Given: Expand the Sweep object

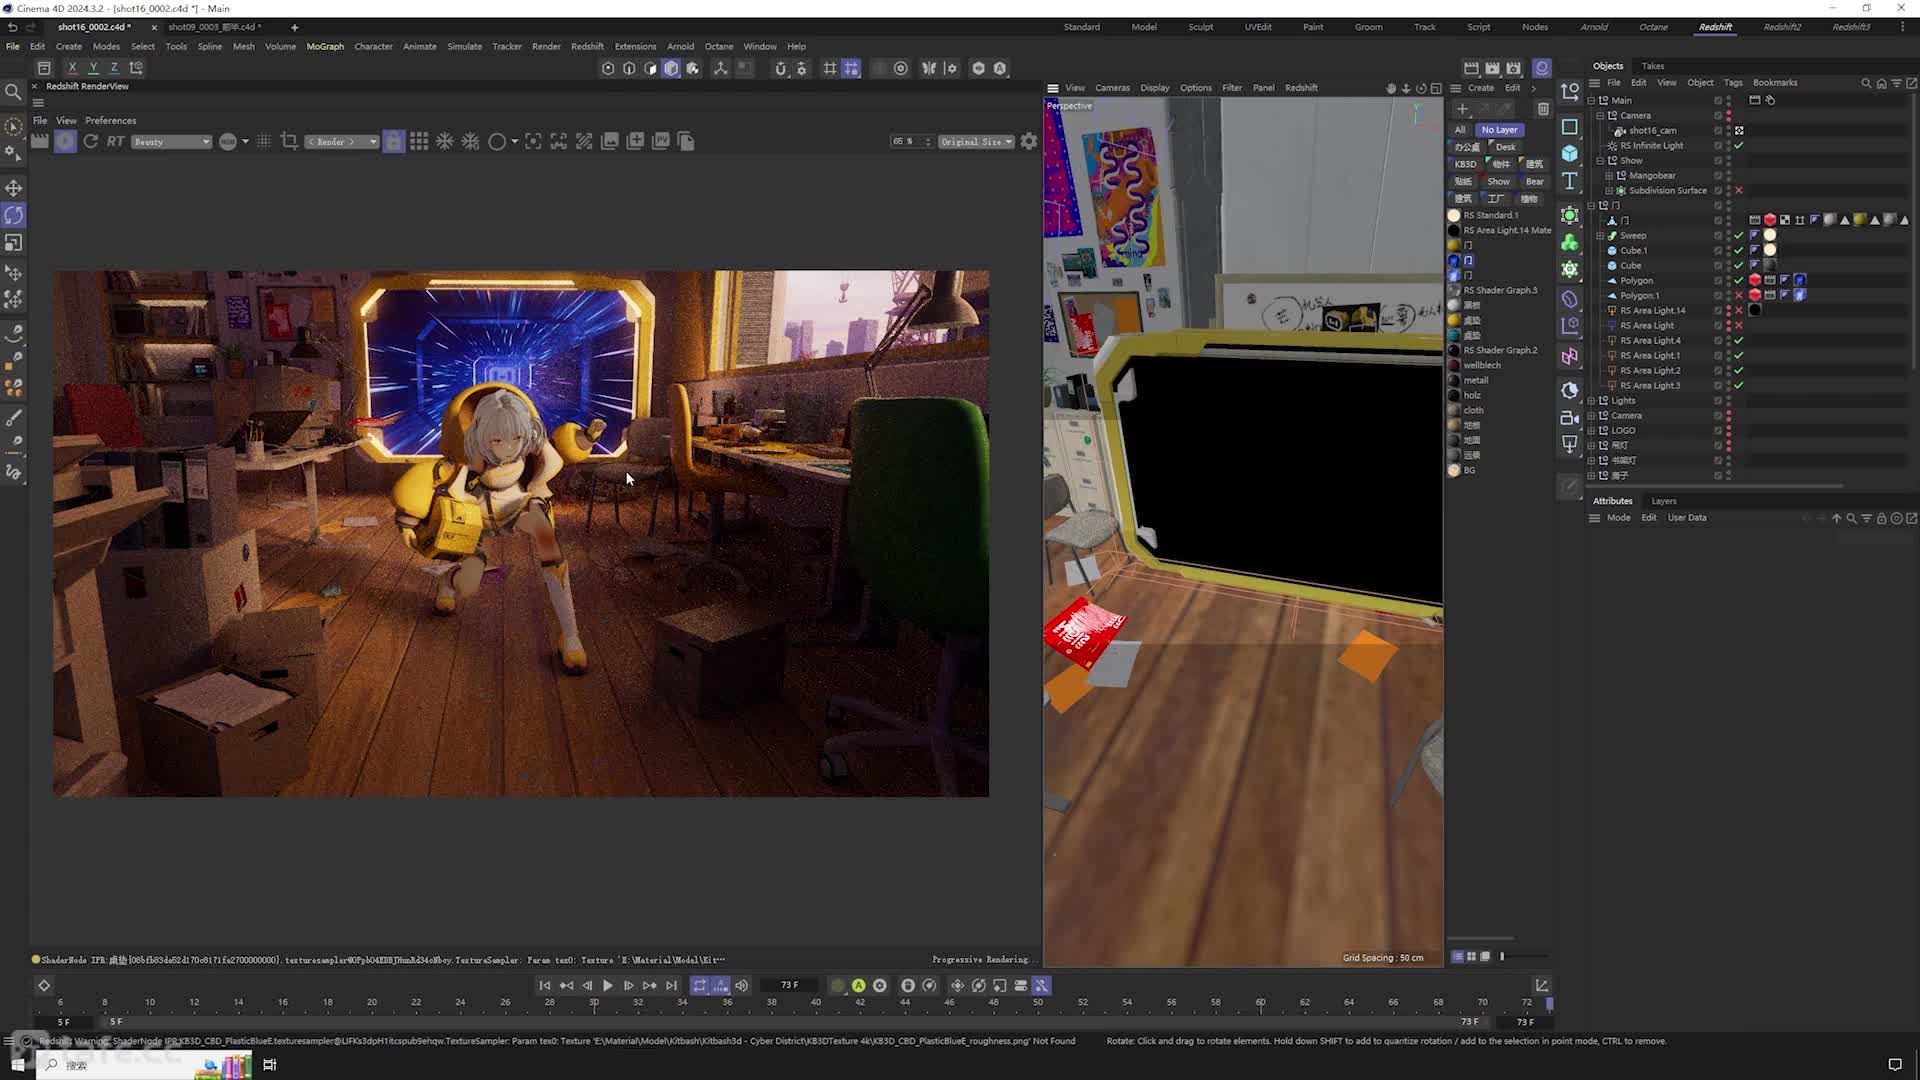Looking at the screenshot, I should (x=1600, y=236).
